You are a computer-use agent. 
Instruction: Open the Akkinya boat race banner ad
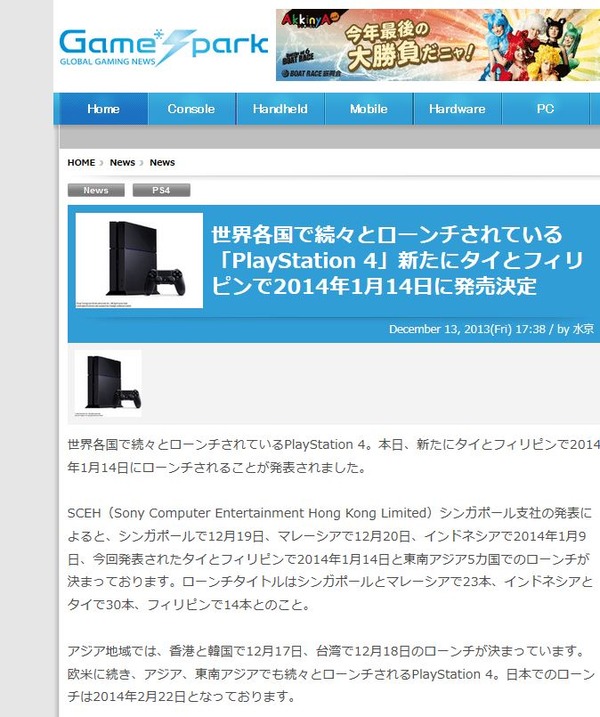[438, 45]
